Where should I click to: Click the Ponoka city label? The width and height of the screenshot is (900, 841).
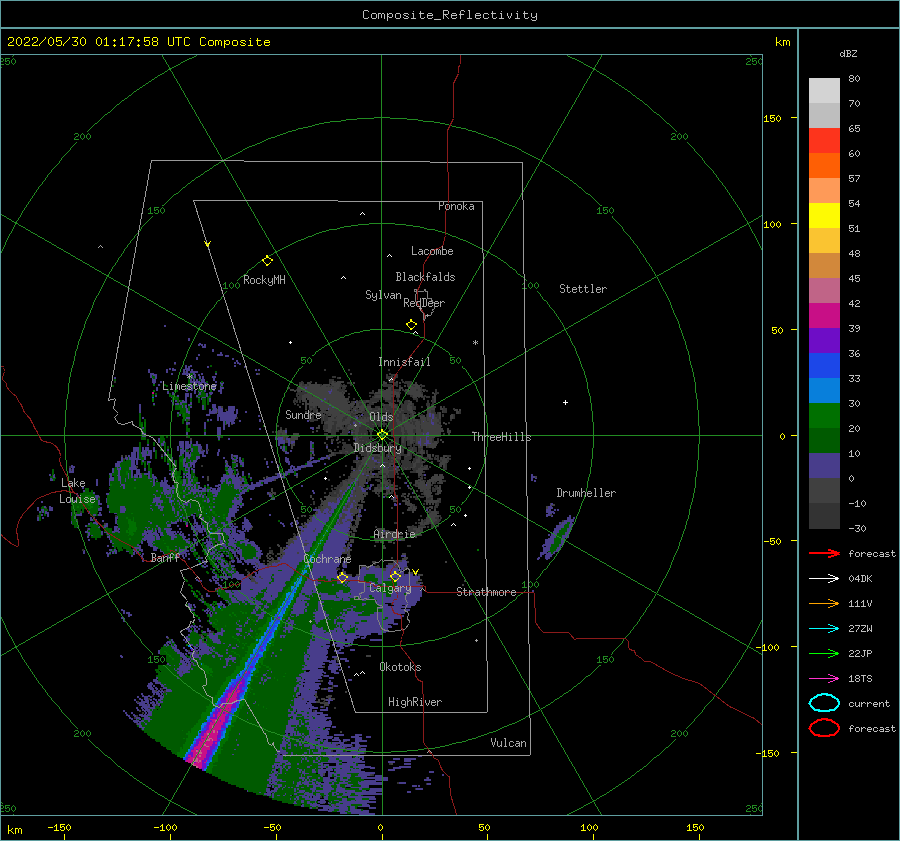coord(456,206)
